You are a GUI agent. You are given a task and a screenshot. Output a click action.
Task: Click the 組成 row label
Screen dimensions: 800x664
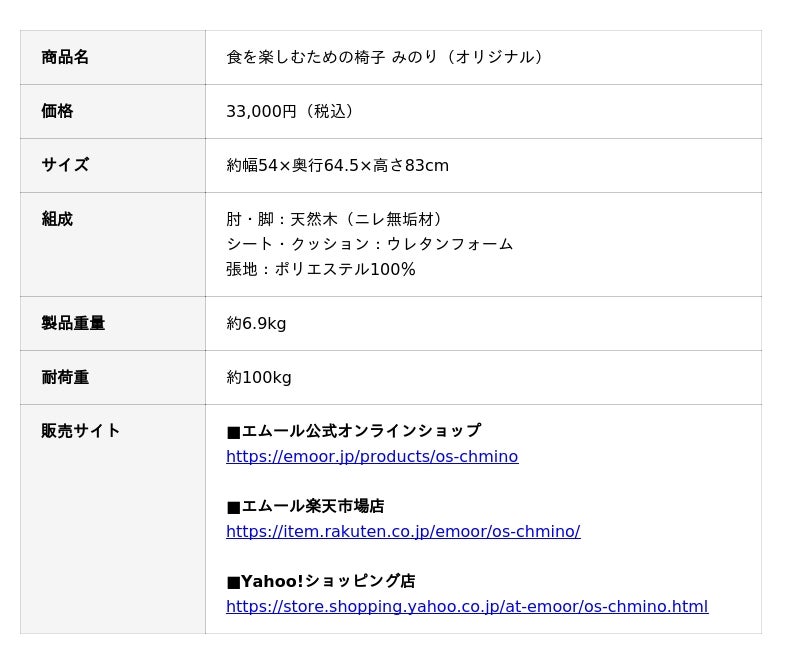(x=57, y=219)
